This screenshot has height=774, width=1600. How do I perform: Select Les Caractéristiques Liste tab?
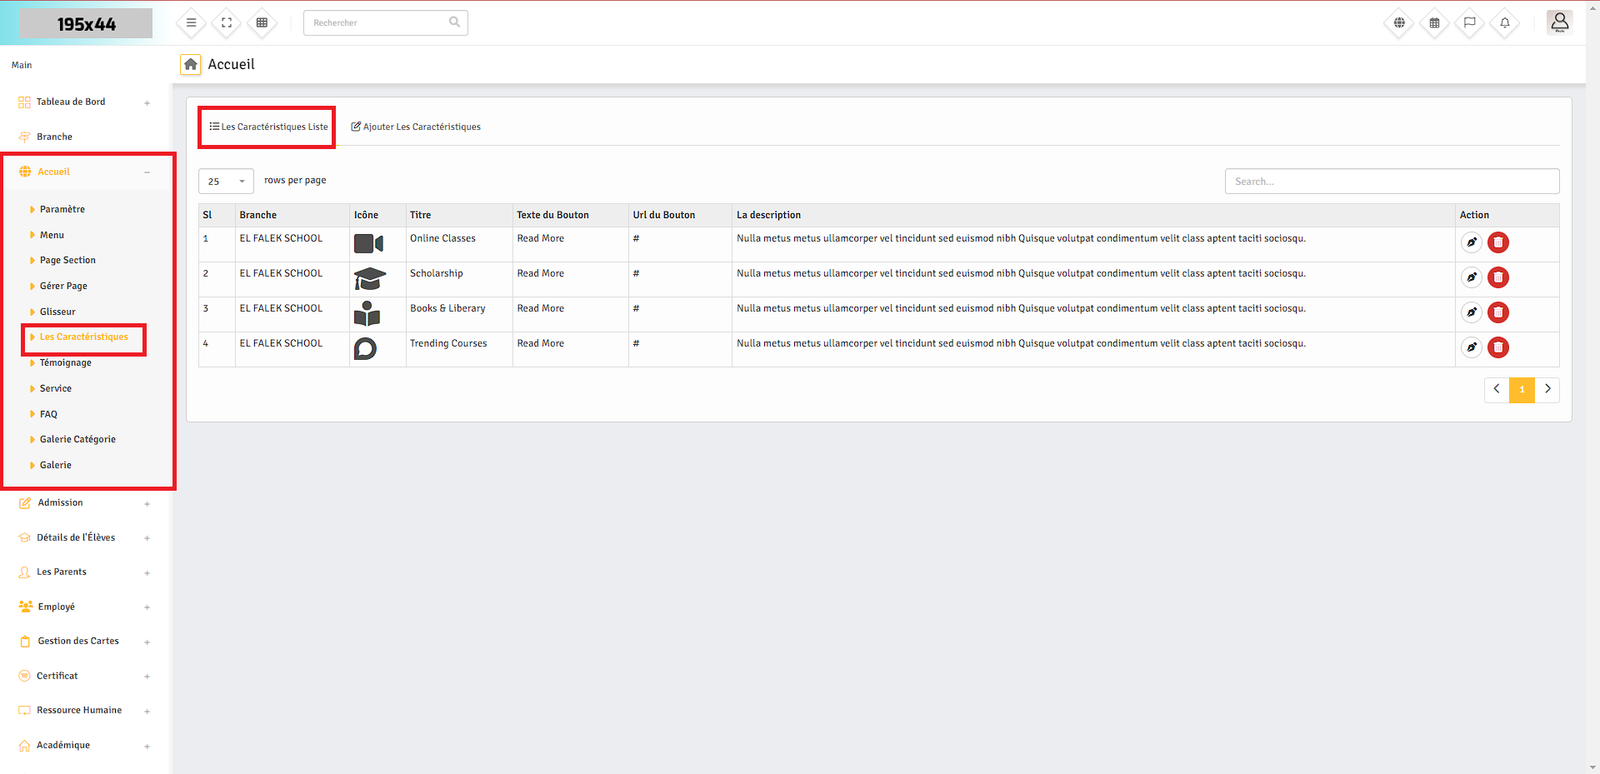coord(268,127)
